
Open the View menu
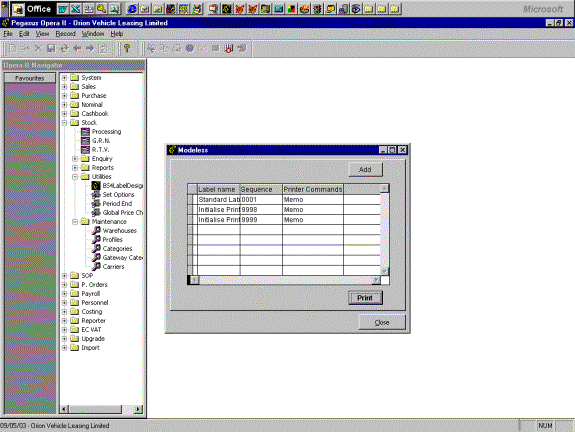click(x=42, y=34)
